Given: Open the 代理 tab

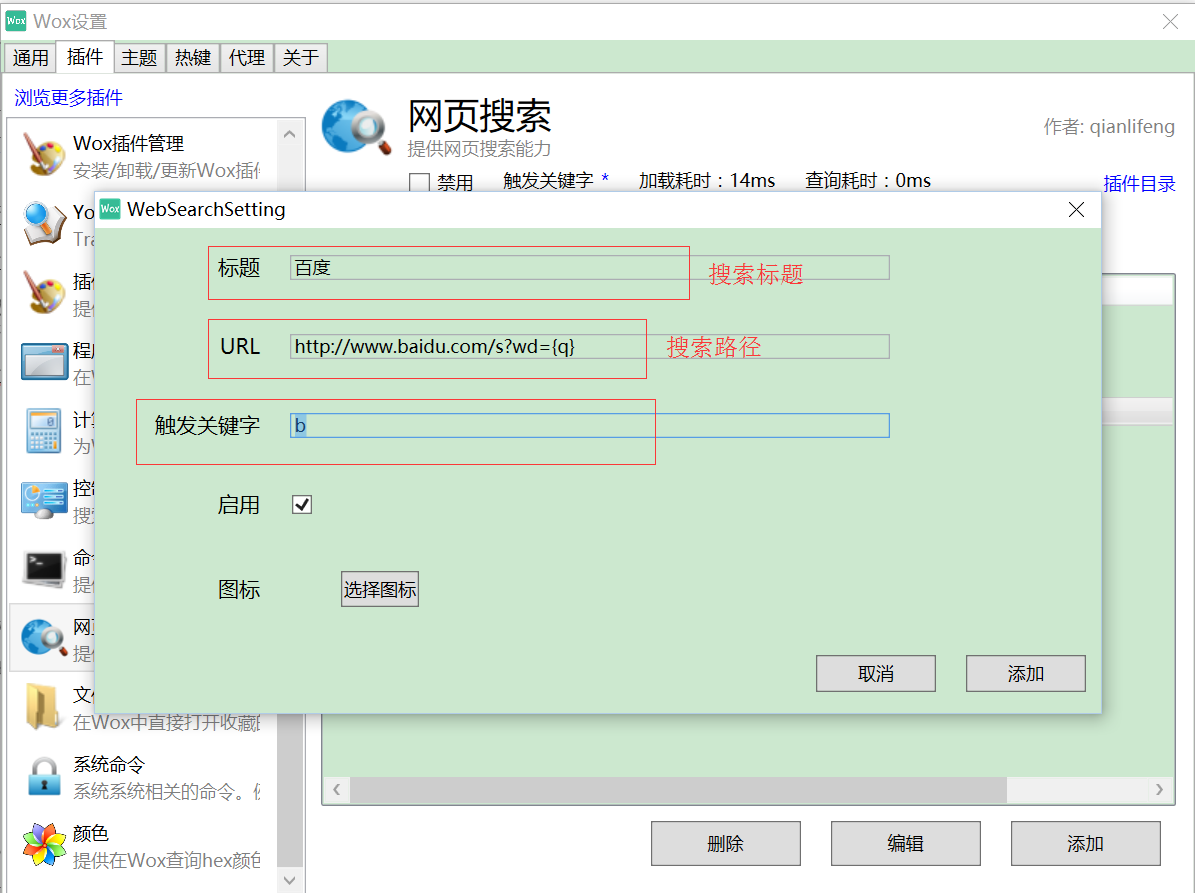Looking at the screenshot, I should pos(247,58).
